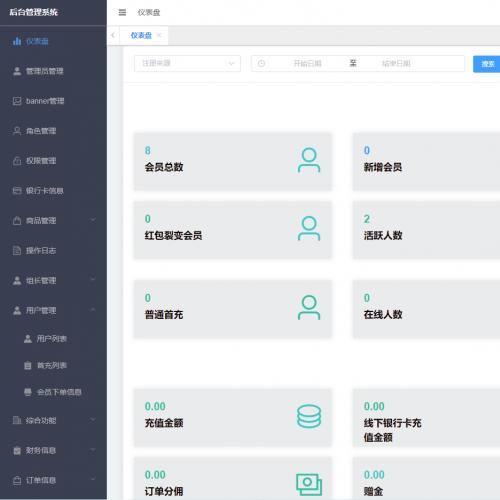Viewport: 500px width, 500px height.
Task: Expand the 财务信息 submenu
Action: [53, 451]
